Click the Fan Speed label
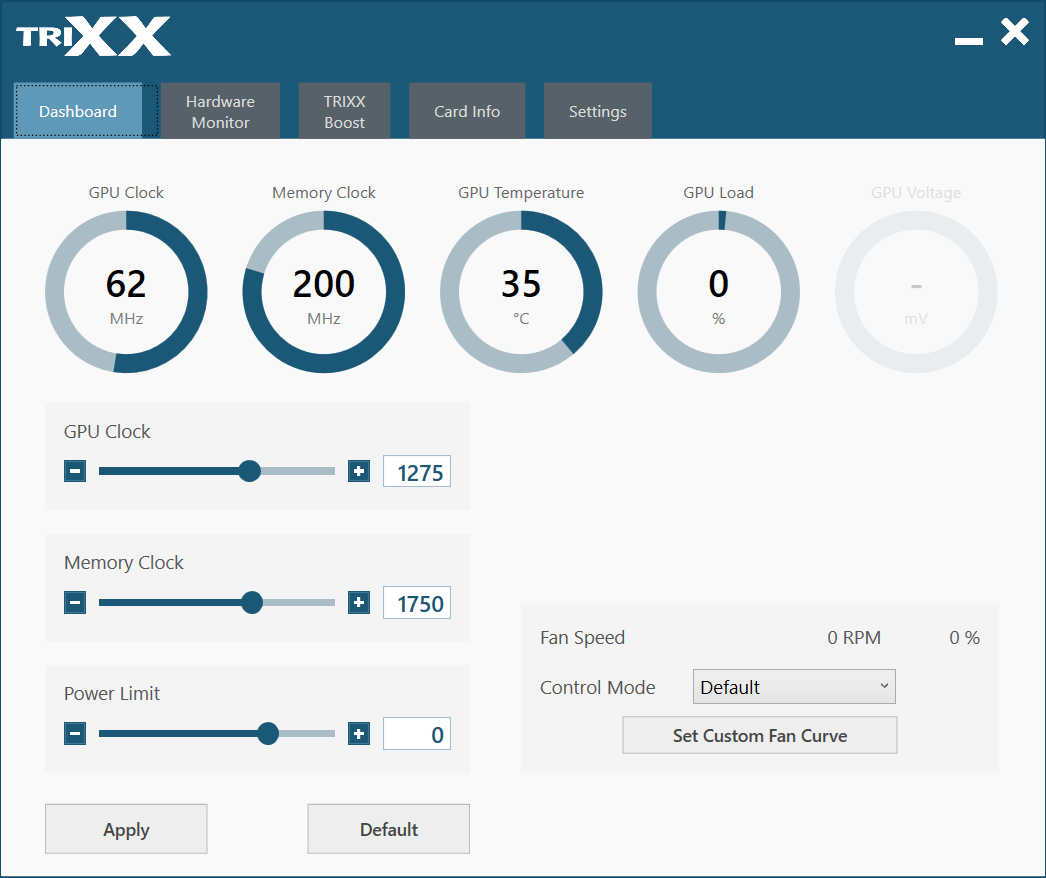The height and width of the screenshot is (878, 1046). (x=582, y=638)
